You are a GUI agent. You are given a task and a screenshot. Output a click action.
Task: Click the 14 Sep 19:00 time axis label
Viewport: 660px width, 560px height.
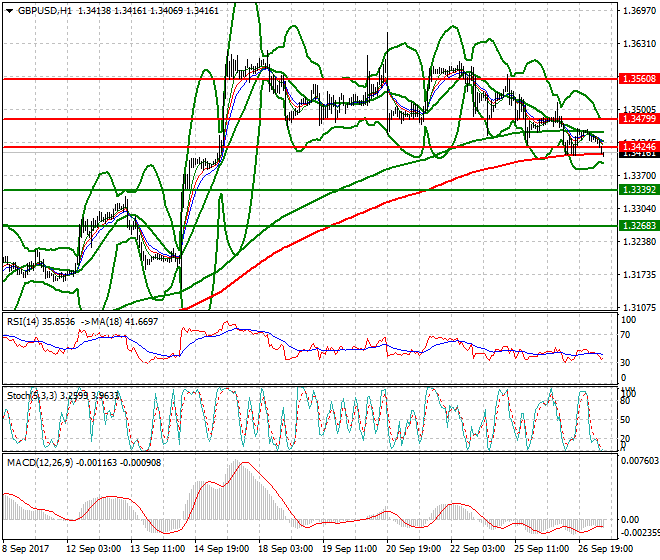pyautogui.click(x=221, y=549)
